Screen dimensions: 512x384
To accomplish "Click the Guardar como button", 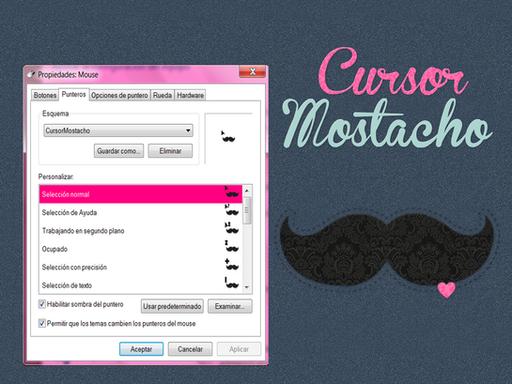I will coord(119,151).
